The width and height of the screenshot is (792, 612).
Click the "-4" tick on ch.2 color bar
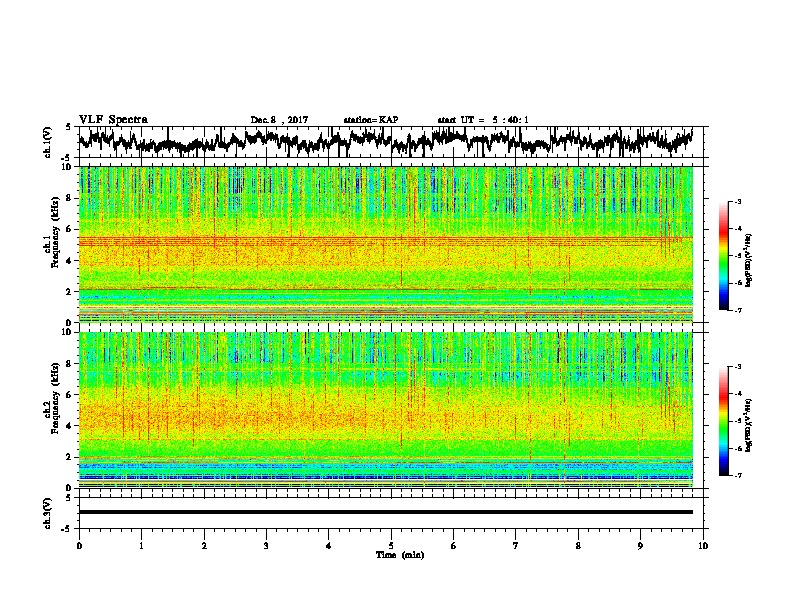(737, 394)
